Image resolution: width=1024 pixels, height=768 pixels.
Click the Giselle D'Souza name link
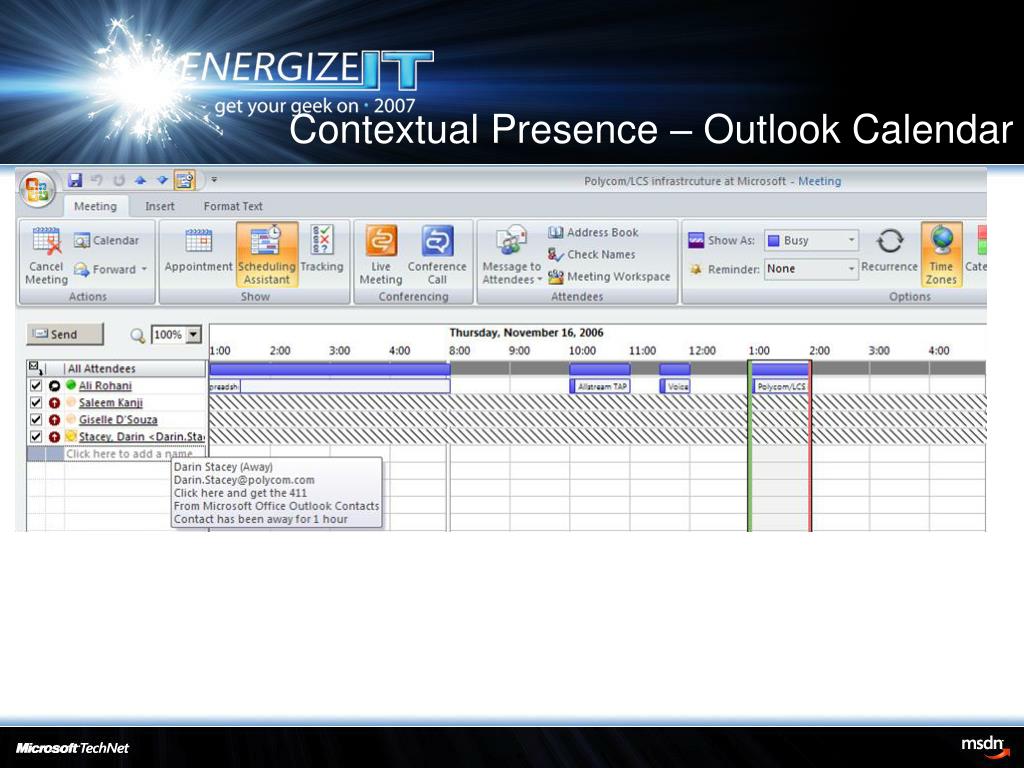[118, 420]
